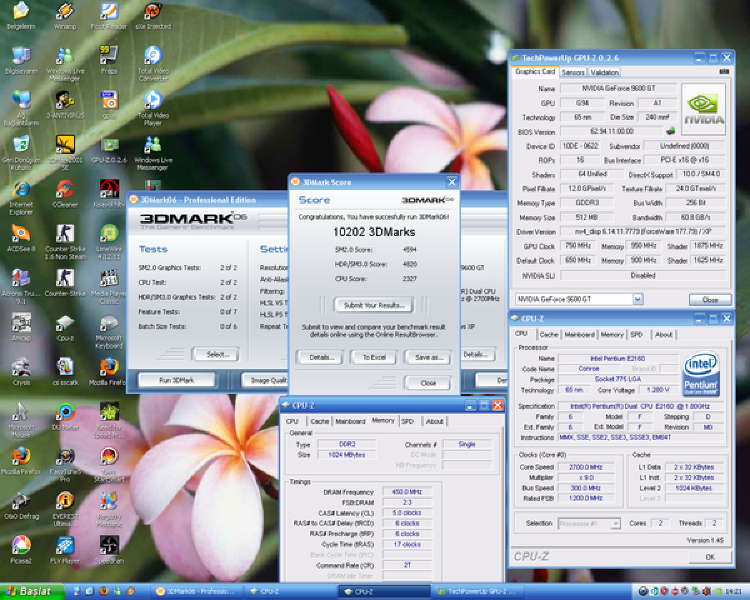The height and width of the screenshot is (600, 750).
Task: Click Submit Your Results button
Action: pyautogui.click(x=374, y=305)
